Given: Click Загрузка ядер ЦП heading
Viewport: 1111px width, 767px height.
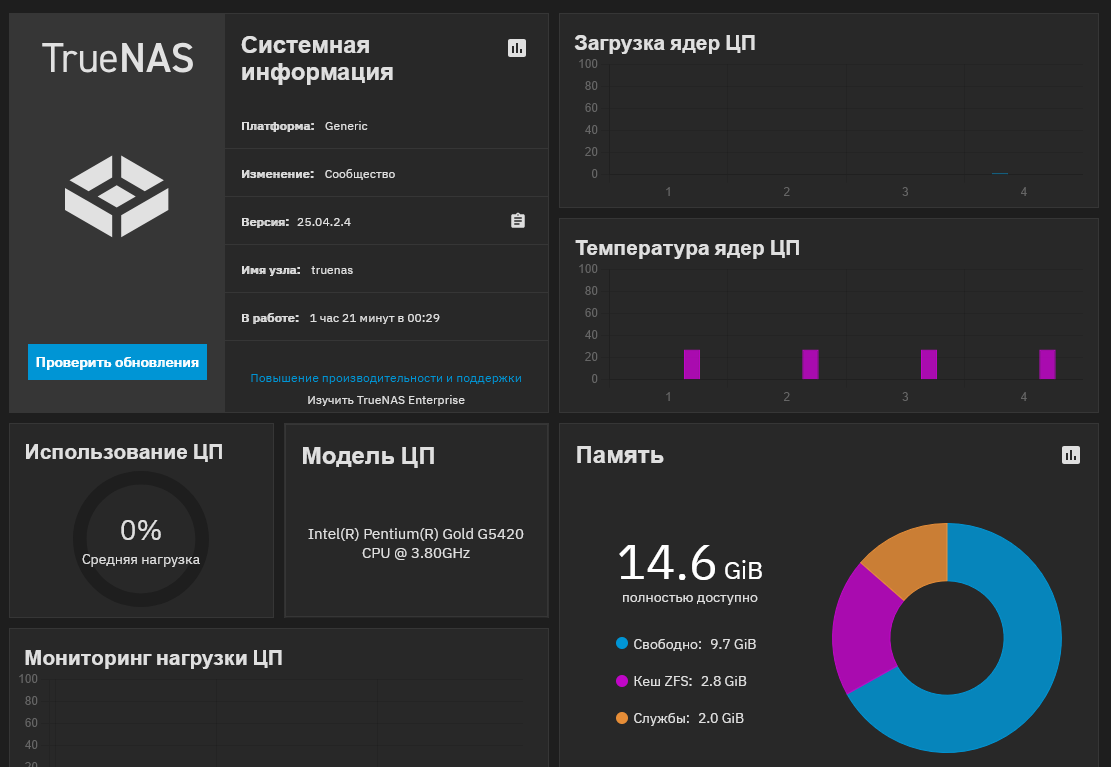Looking at the screenshot, I should pyautogui.click(x=665, y=43).
